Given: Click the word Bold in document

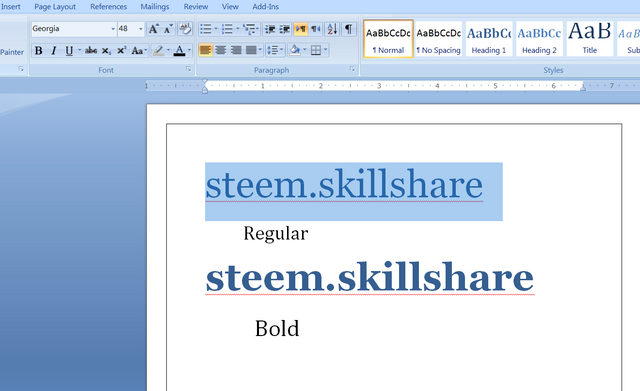Looking at the screenshot, I should click(x=277, y=328).
